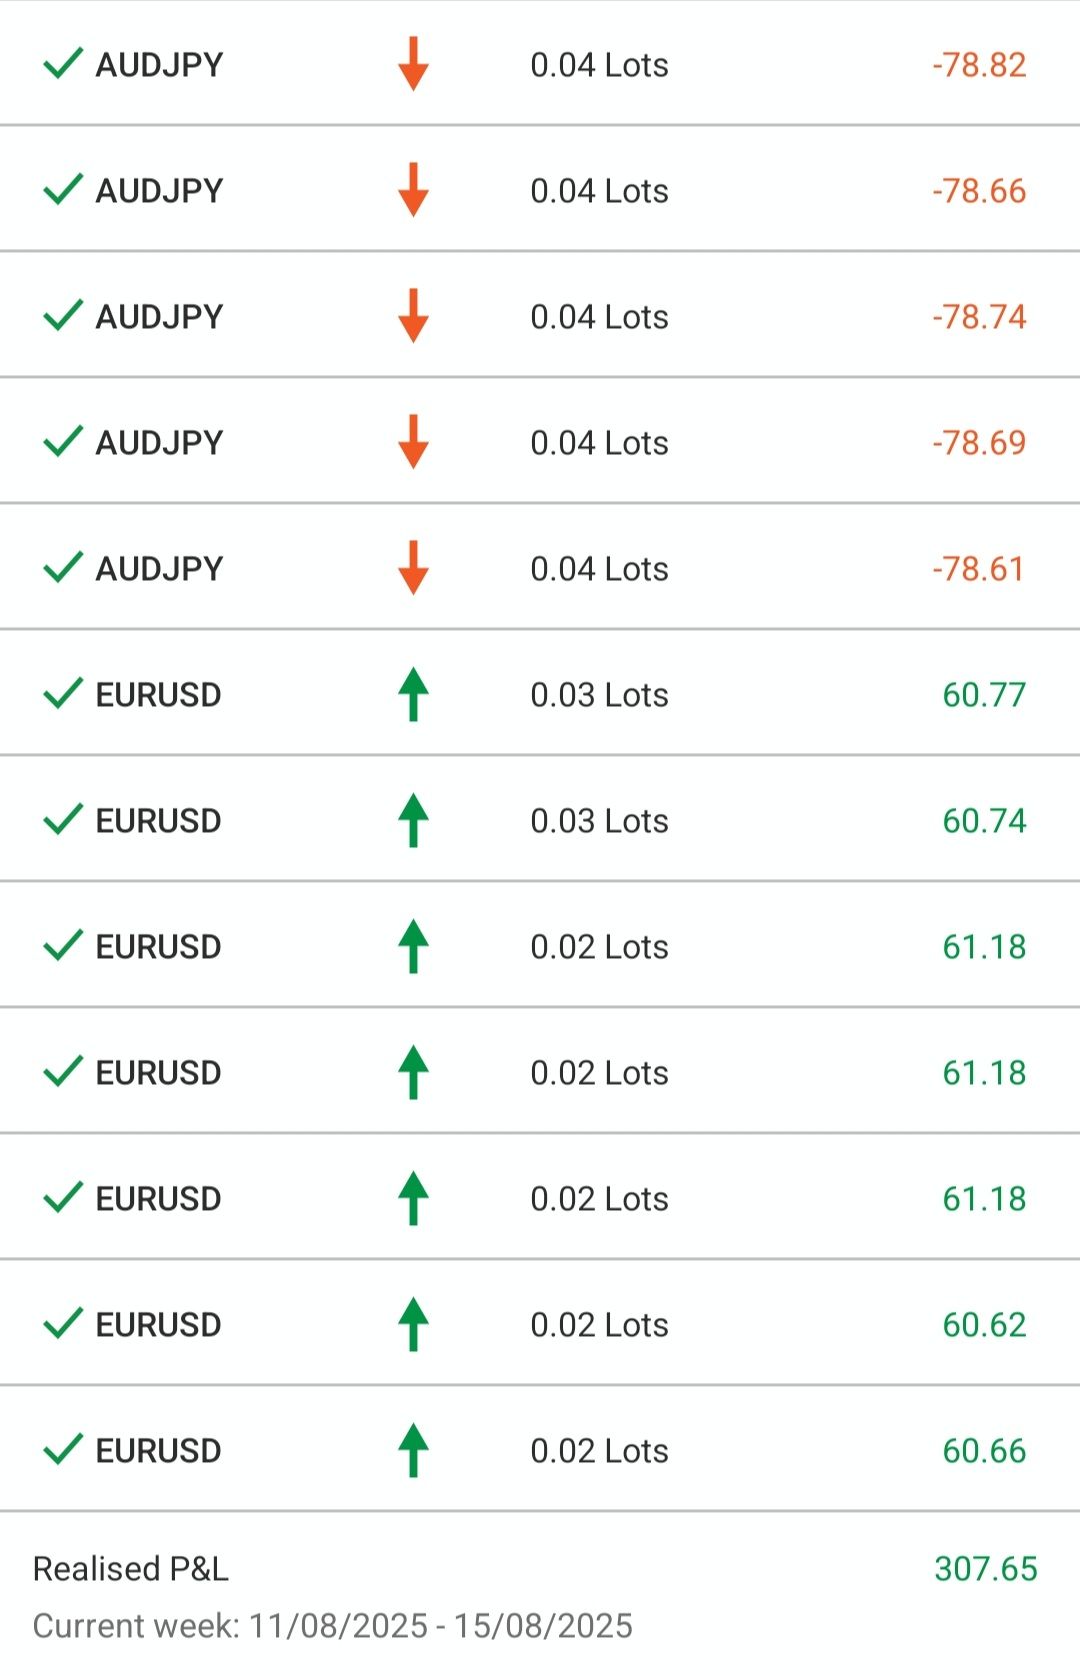This screenshot has height=1676, width=1080.
Task: Click the green up arrow in the 60.62 row
Action: 413,1324
